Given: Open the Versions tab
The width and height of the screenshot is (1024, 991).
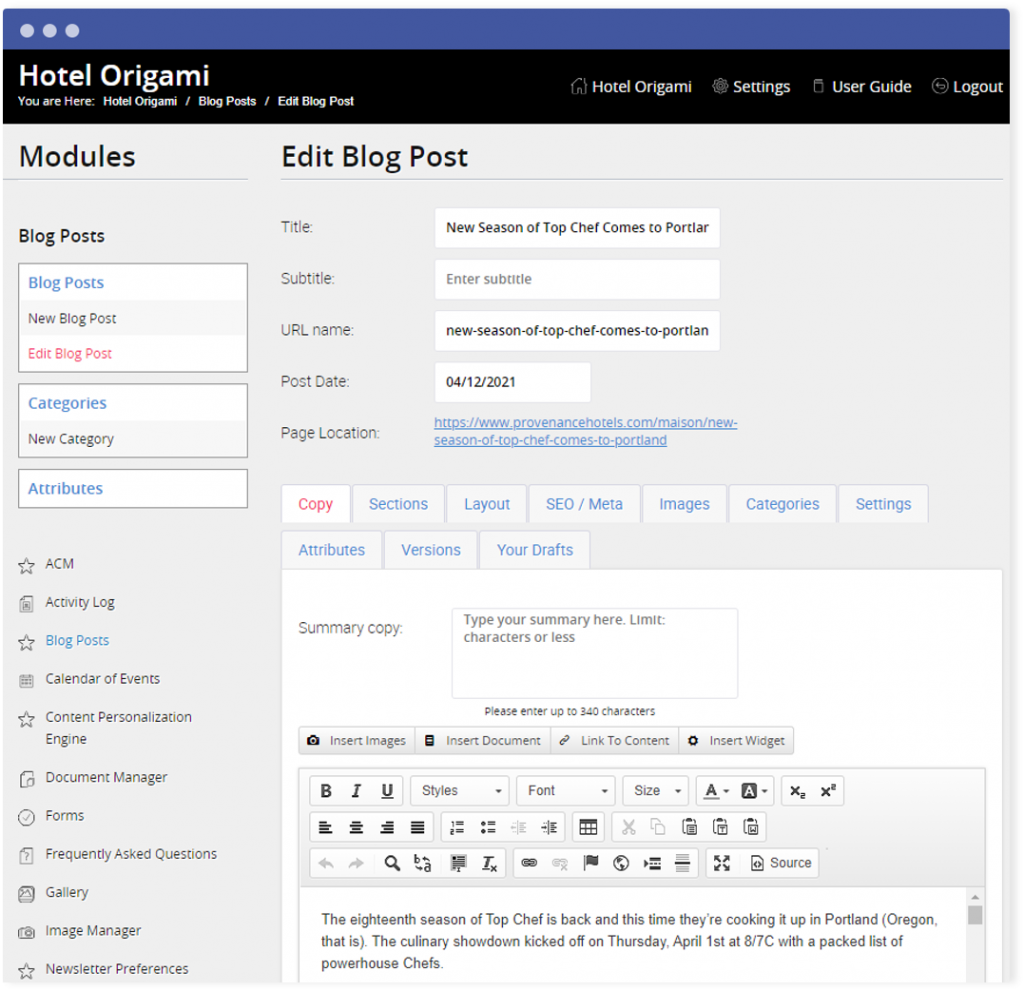Looking at the screenshot, I should [431, 550].
